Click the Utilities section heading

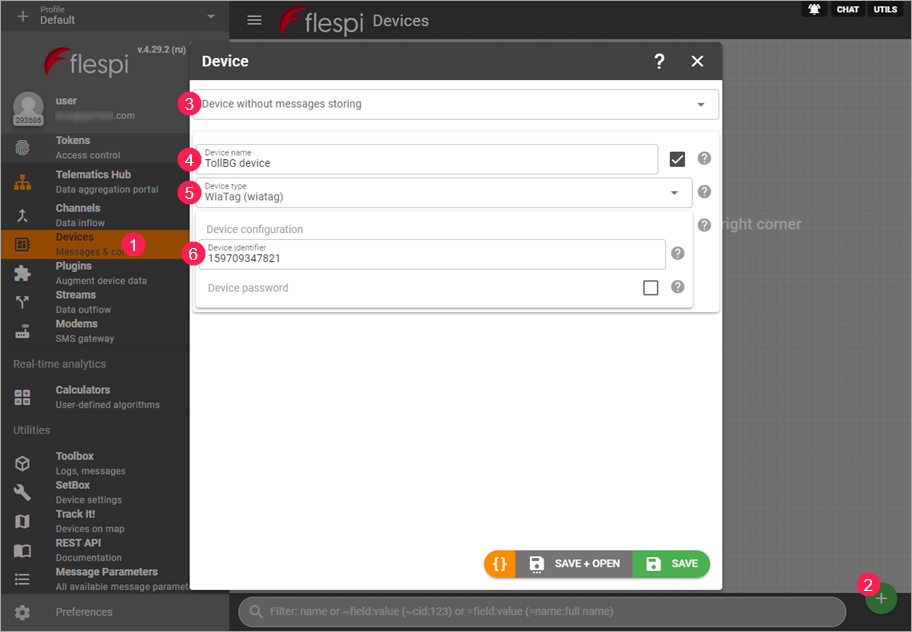click(31, 430)
